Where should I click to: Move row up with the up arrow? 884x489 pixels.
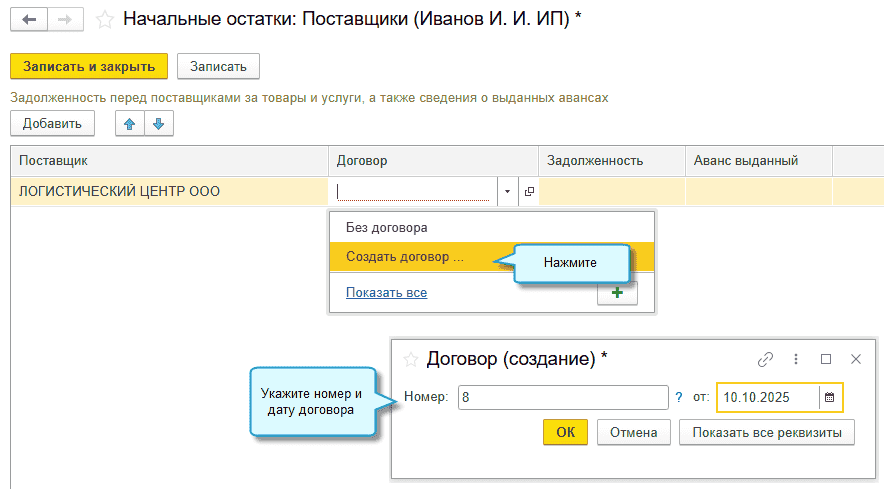(x=130, y=123)
